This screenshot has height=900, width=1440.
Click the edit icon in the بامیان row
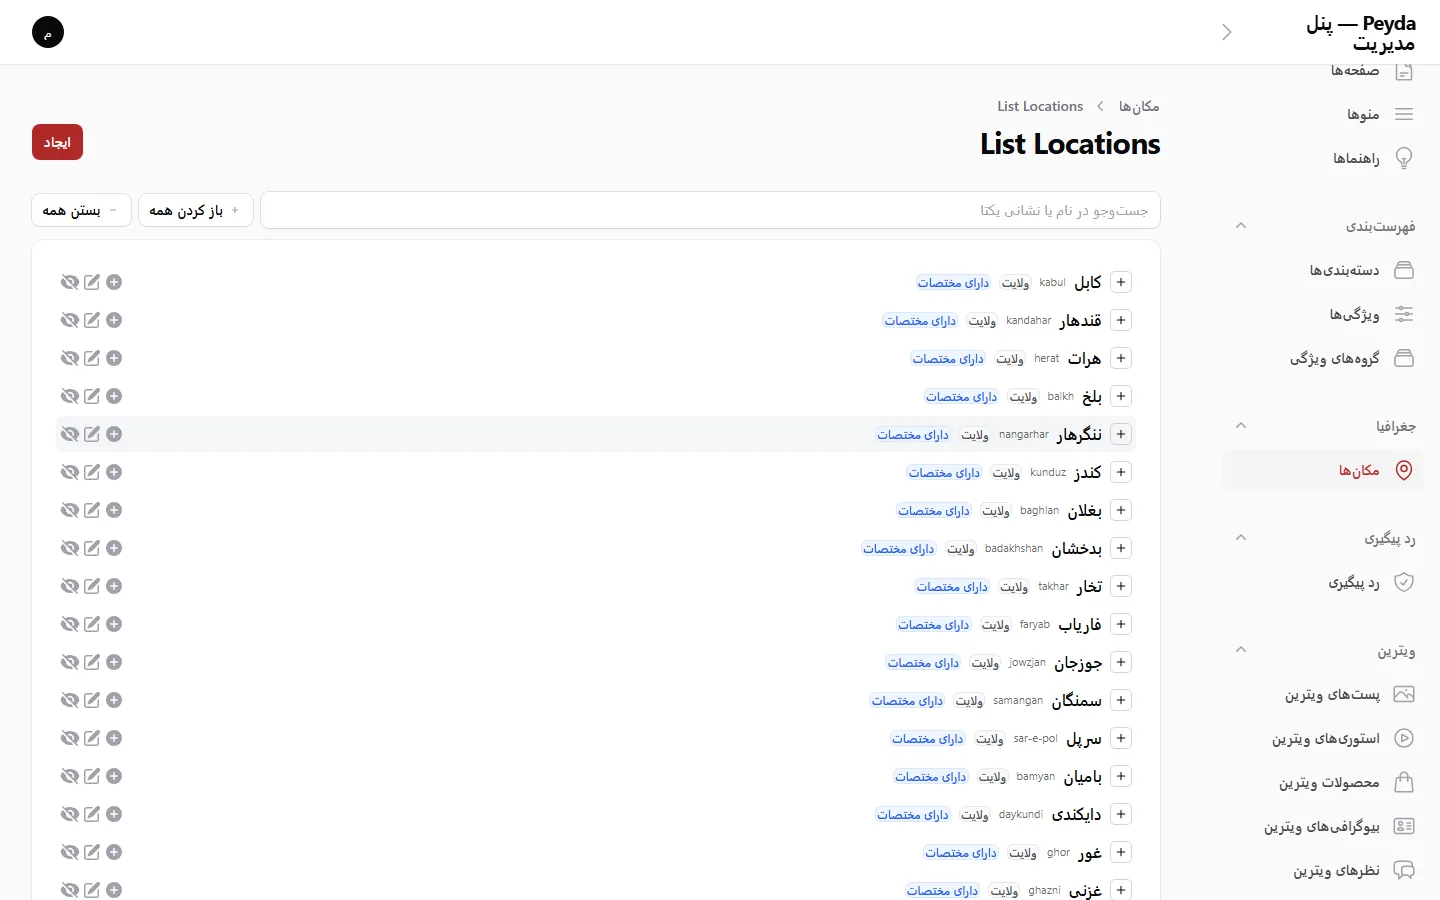click(92, 776)
